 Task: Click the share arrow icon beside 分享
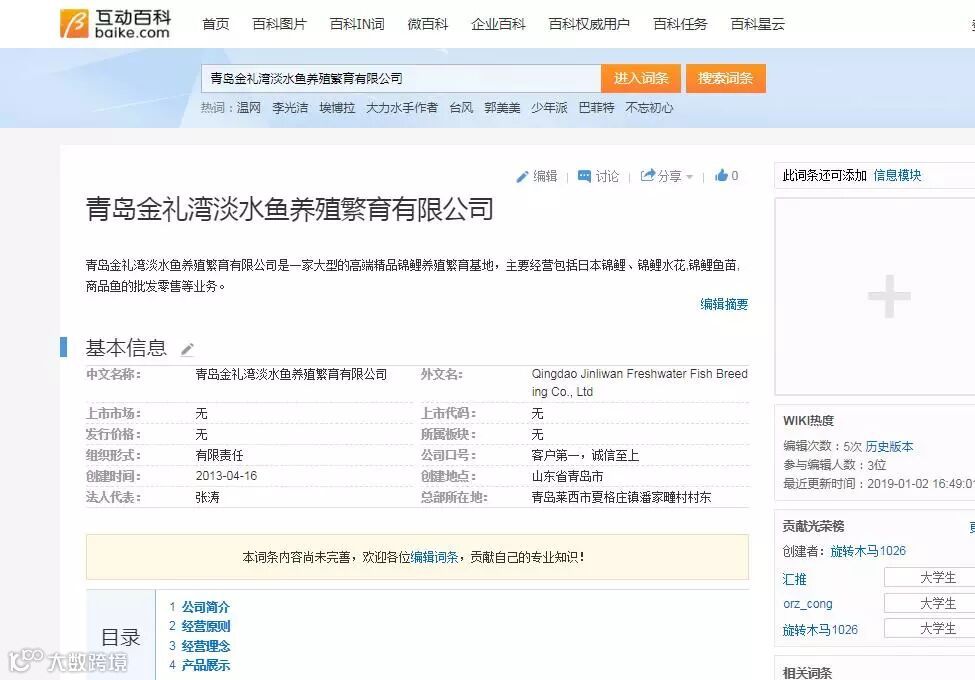pos(648,175)
